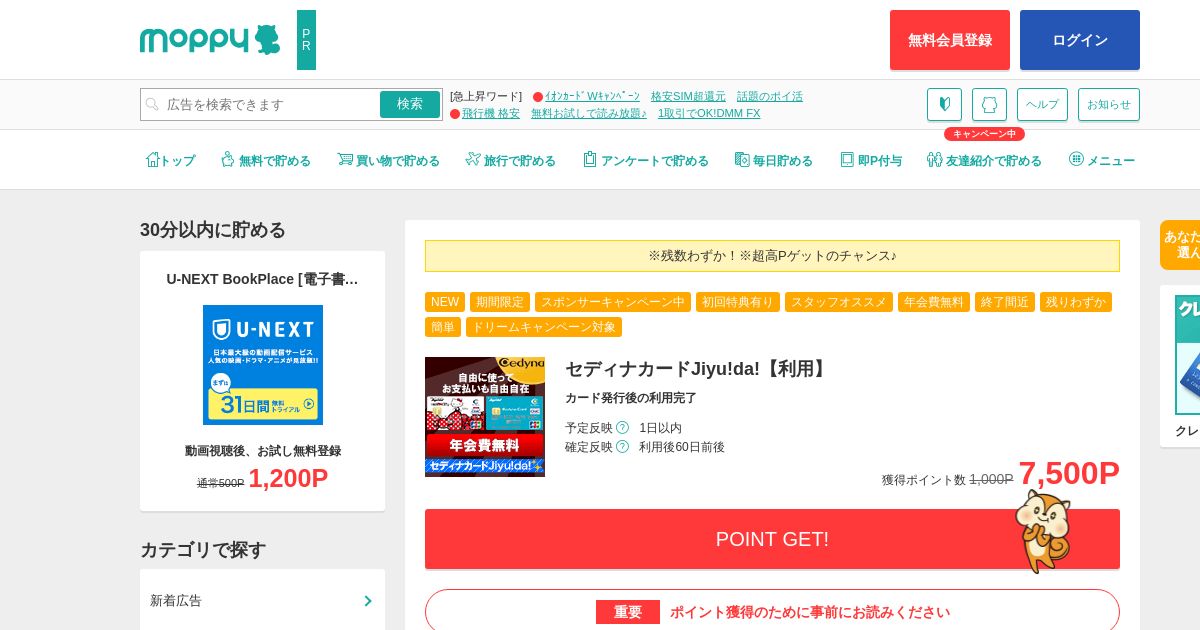1200x630 pixels.
Task: Click the セディナカード Jiyu!da! ad image
Action: click(485, 417)
